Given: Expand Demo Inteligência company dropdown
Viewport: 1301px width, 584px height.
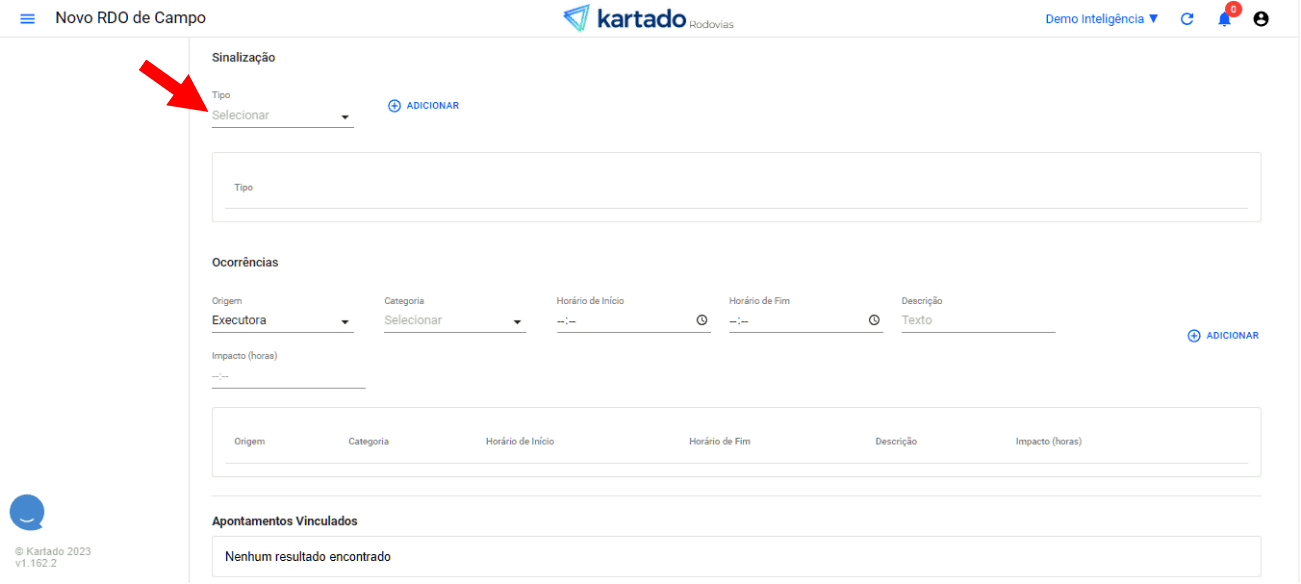Looking at the screenshot, I should (1101, 19).
